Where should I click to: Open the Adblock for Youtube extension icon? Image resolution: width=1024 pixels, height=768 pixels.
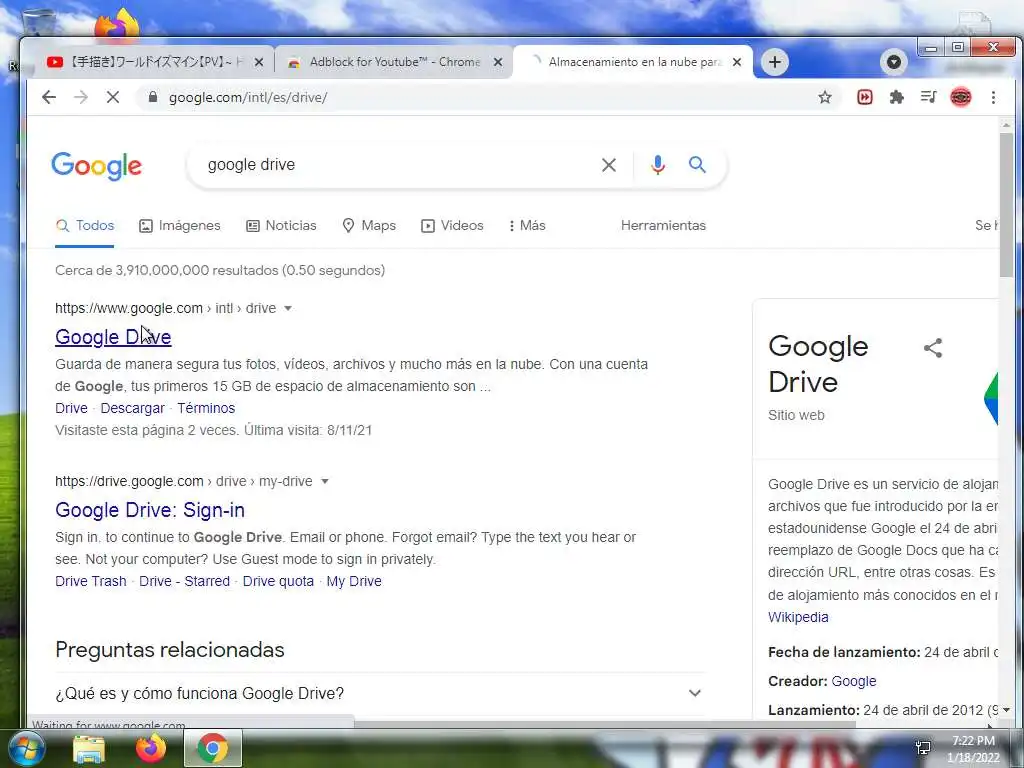pos(865,97)
